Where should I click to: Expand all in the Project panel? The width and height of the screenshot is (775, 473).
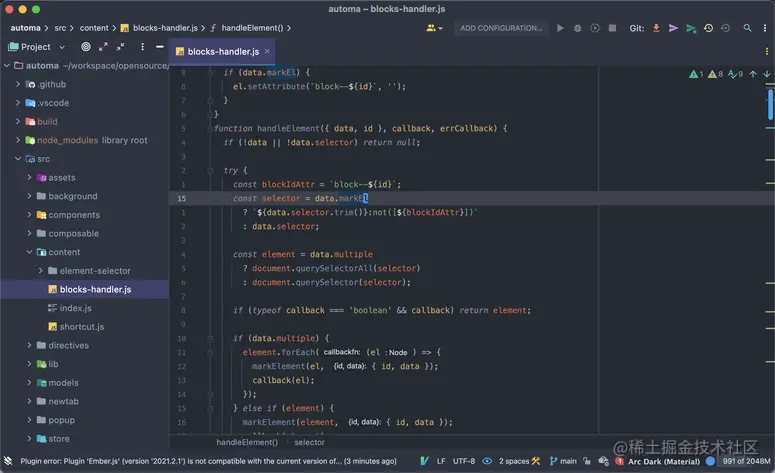[103, 47]
